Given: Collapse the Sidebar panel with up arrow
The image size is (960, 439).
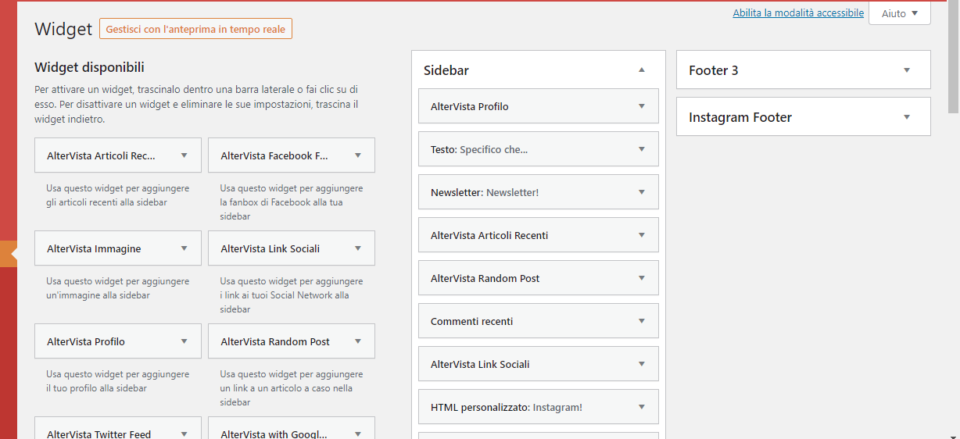Looking at the screenshot, I should tap(641, 70).
